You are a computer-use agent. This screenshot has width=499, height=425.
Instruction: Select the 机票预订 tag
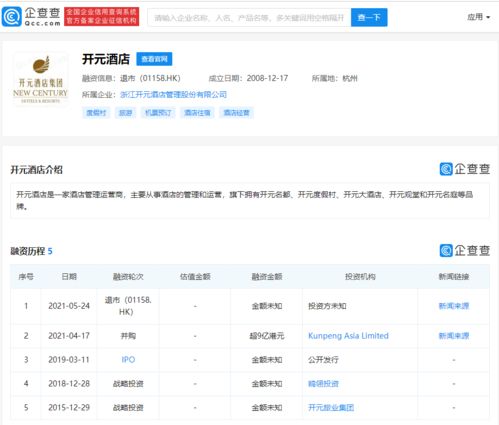158,113
